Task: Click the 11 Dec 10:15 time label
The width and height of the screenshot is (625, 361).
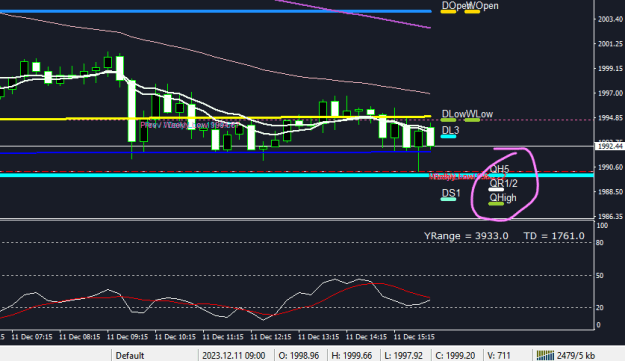Action: (x=175, y=337)
